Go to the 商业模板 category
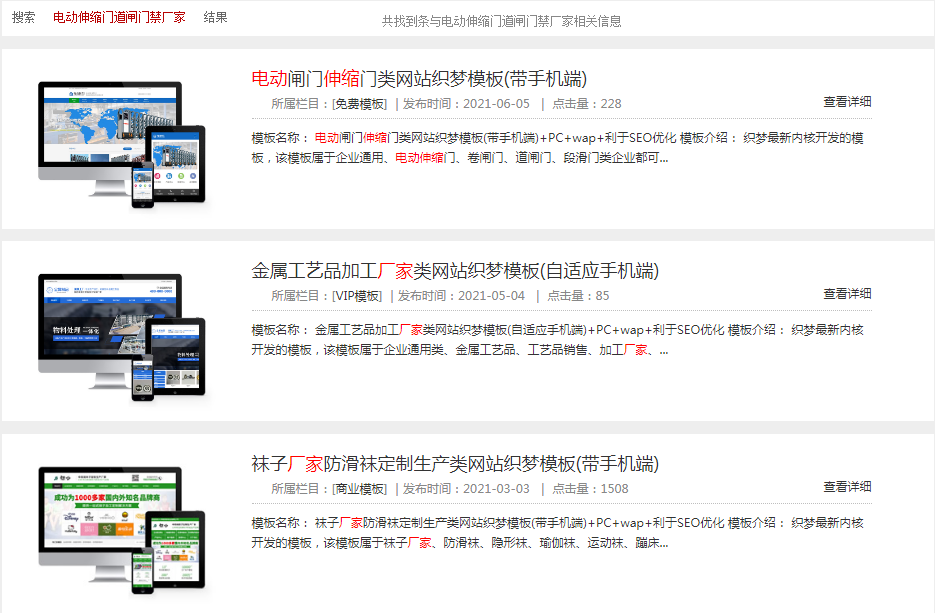 point(360,489)
